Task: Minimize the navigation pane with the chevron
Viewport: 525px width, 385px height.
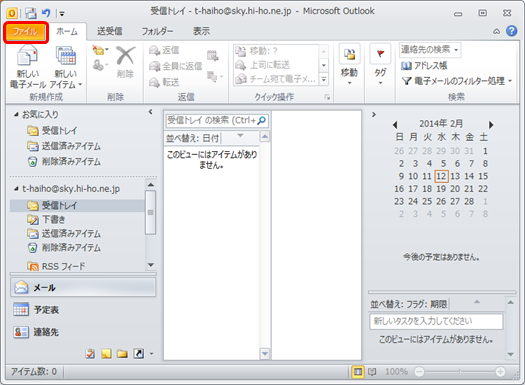Action: (150, 112)
